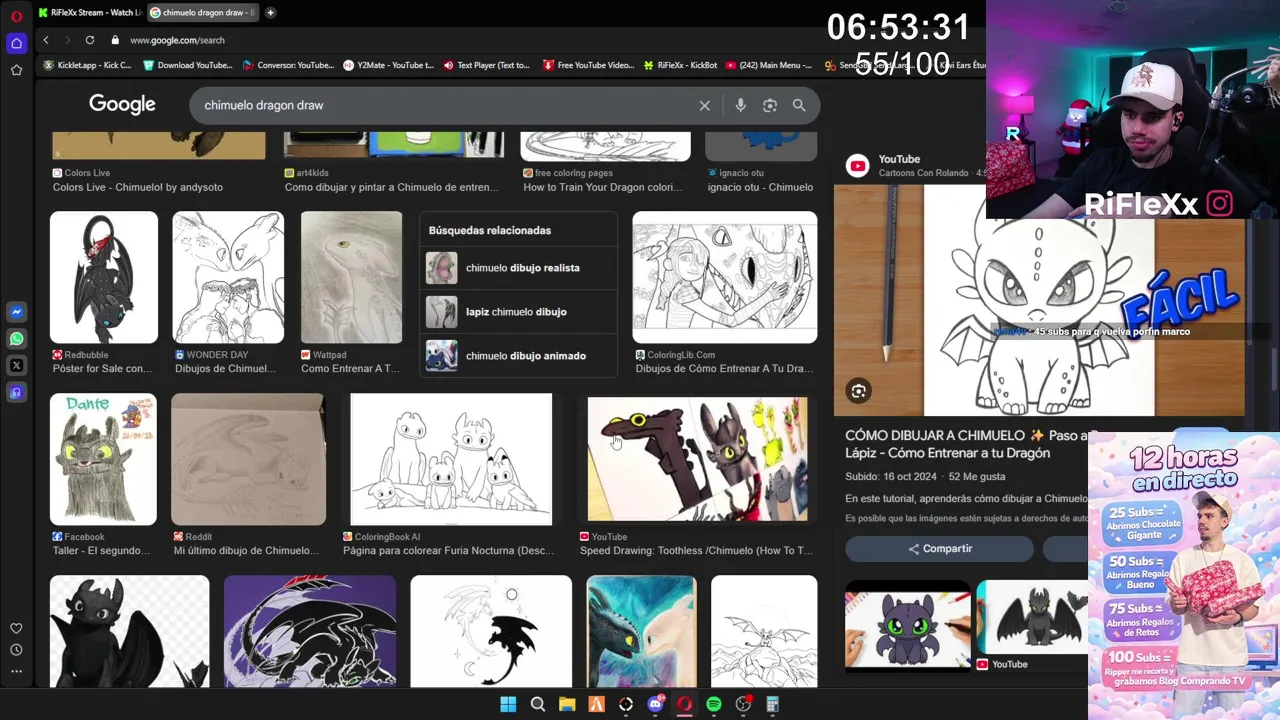This screenshot has width=1280, height=720.
Task: Open Spotify from the taskbar
Action: click(x=714, y=704)
